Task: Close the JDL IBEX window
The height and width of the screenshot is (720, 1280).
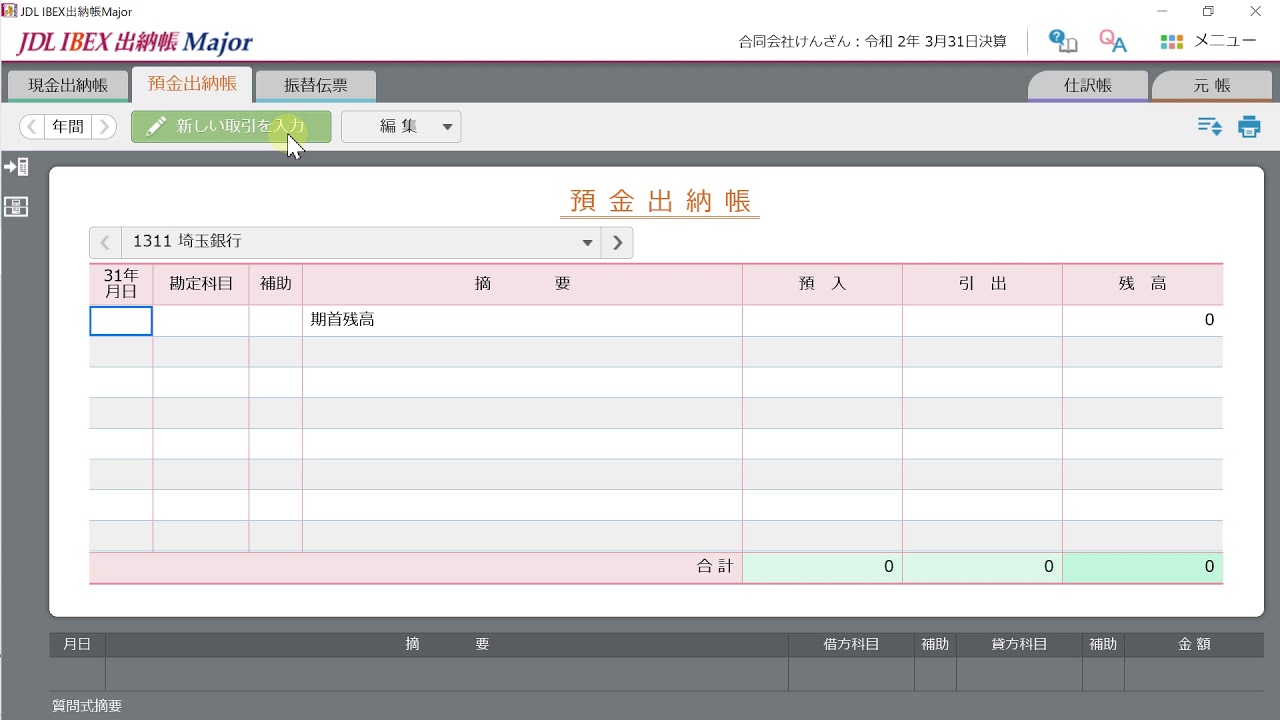Action: coord(1256,11)
